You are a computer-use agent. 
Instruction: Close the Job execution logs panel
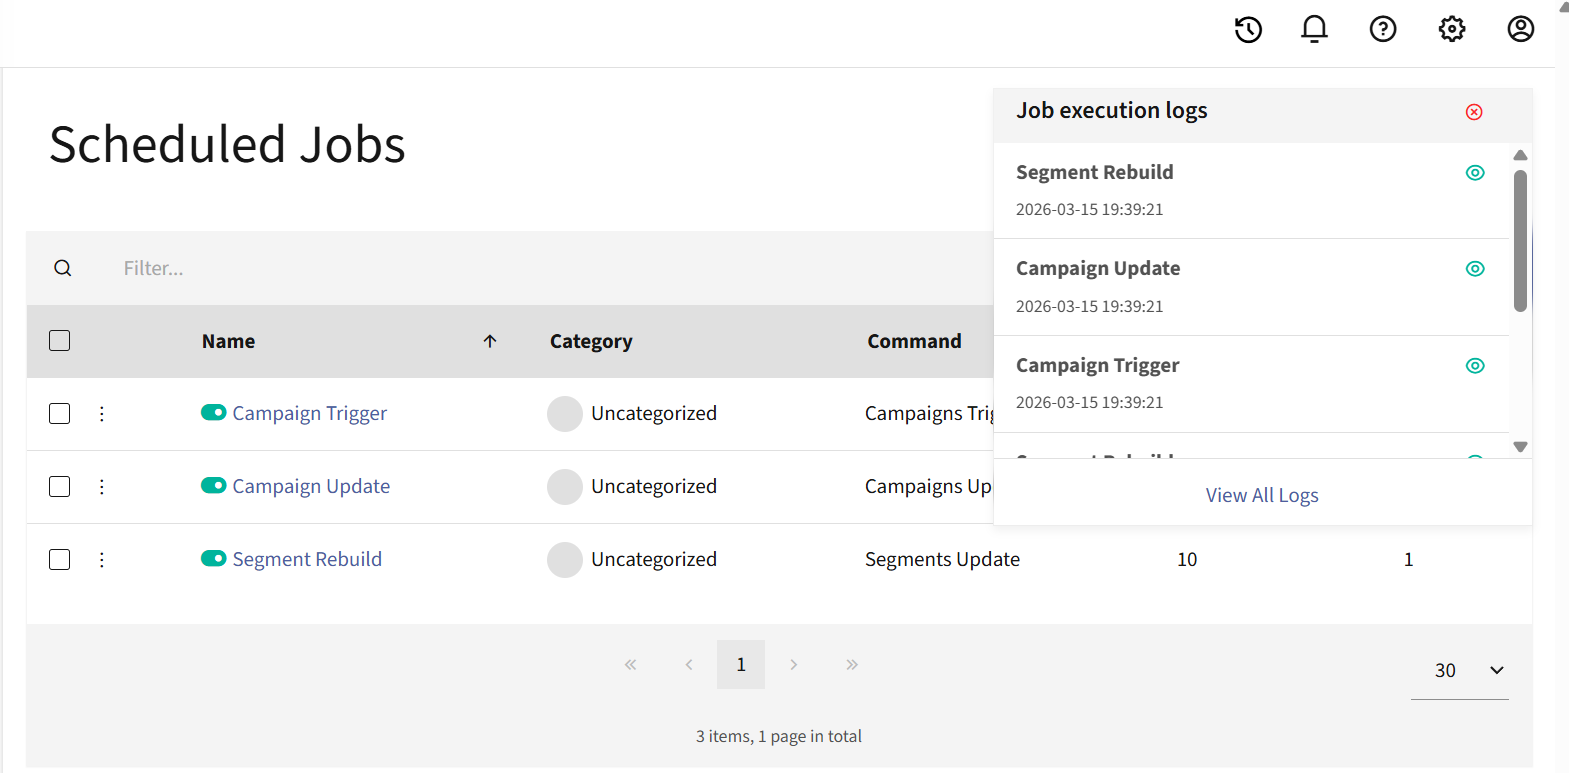[1474, 112]
